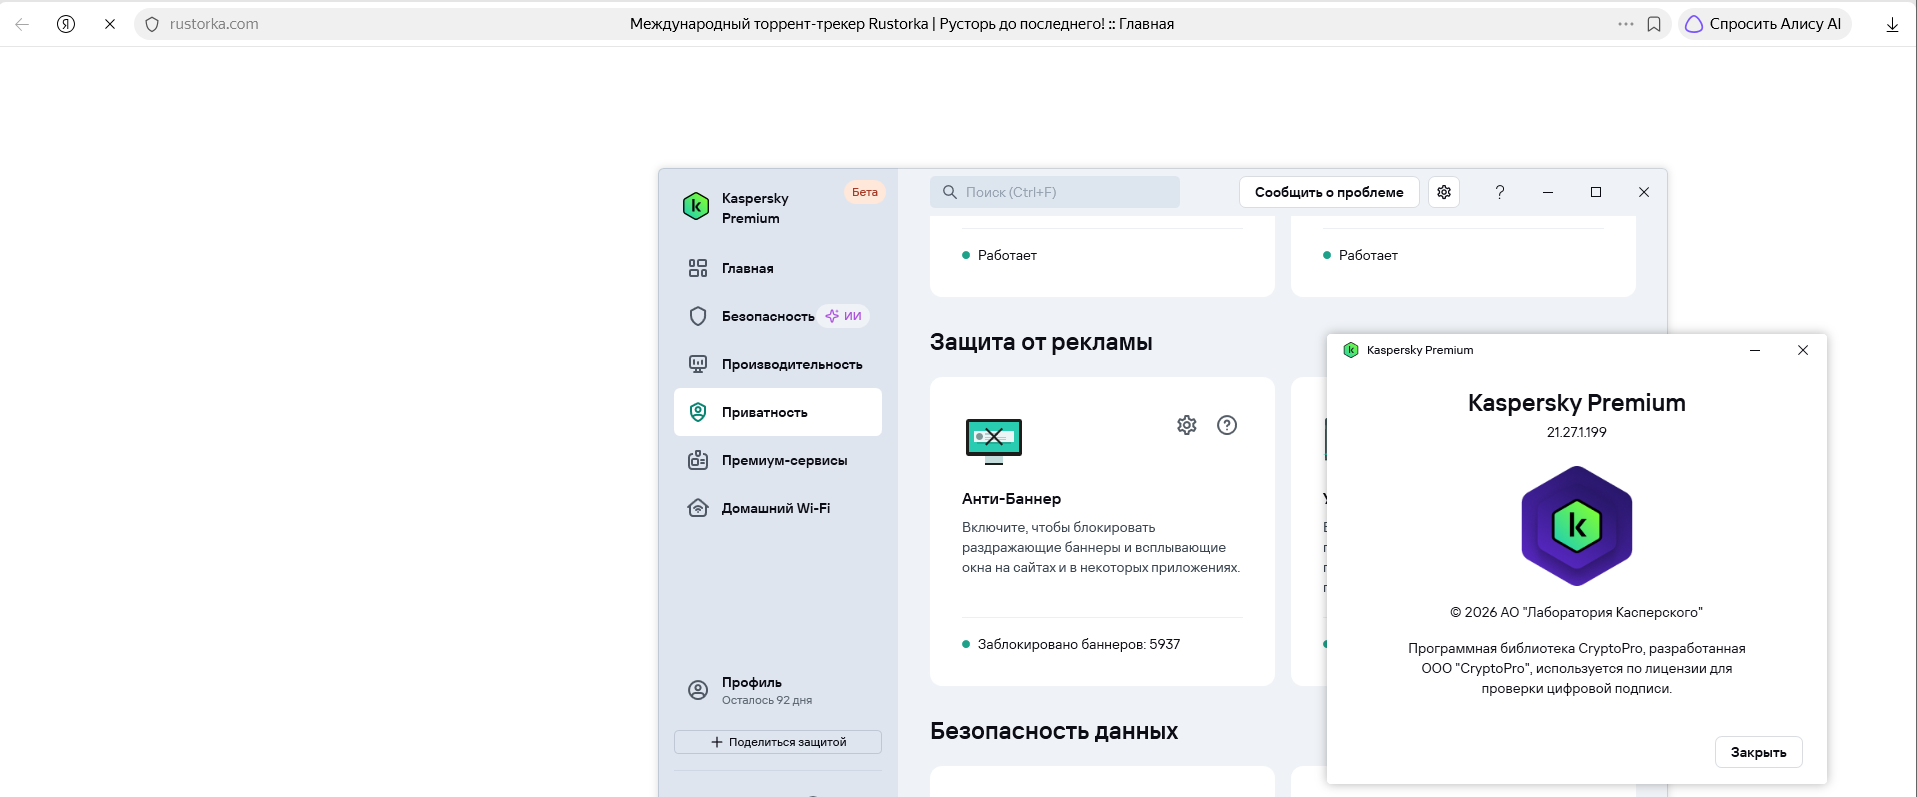The height and width of the screenshot is (797, 1917).
Task: Switch to the Производительность section
Action: [778, 364]
